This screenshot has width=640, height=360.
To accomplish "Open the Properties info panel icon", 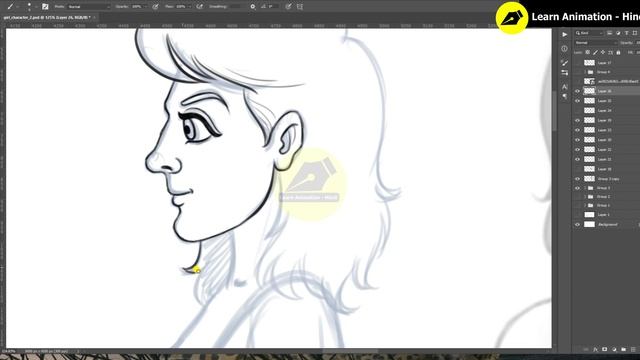I will tap(564, 49).
